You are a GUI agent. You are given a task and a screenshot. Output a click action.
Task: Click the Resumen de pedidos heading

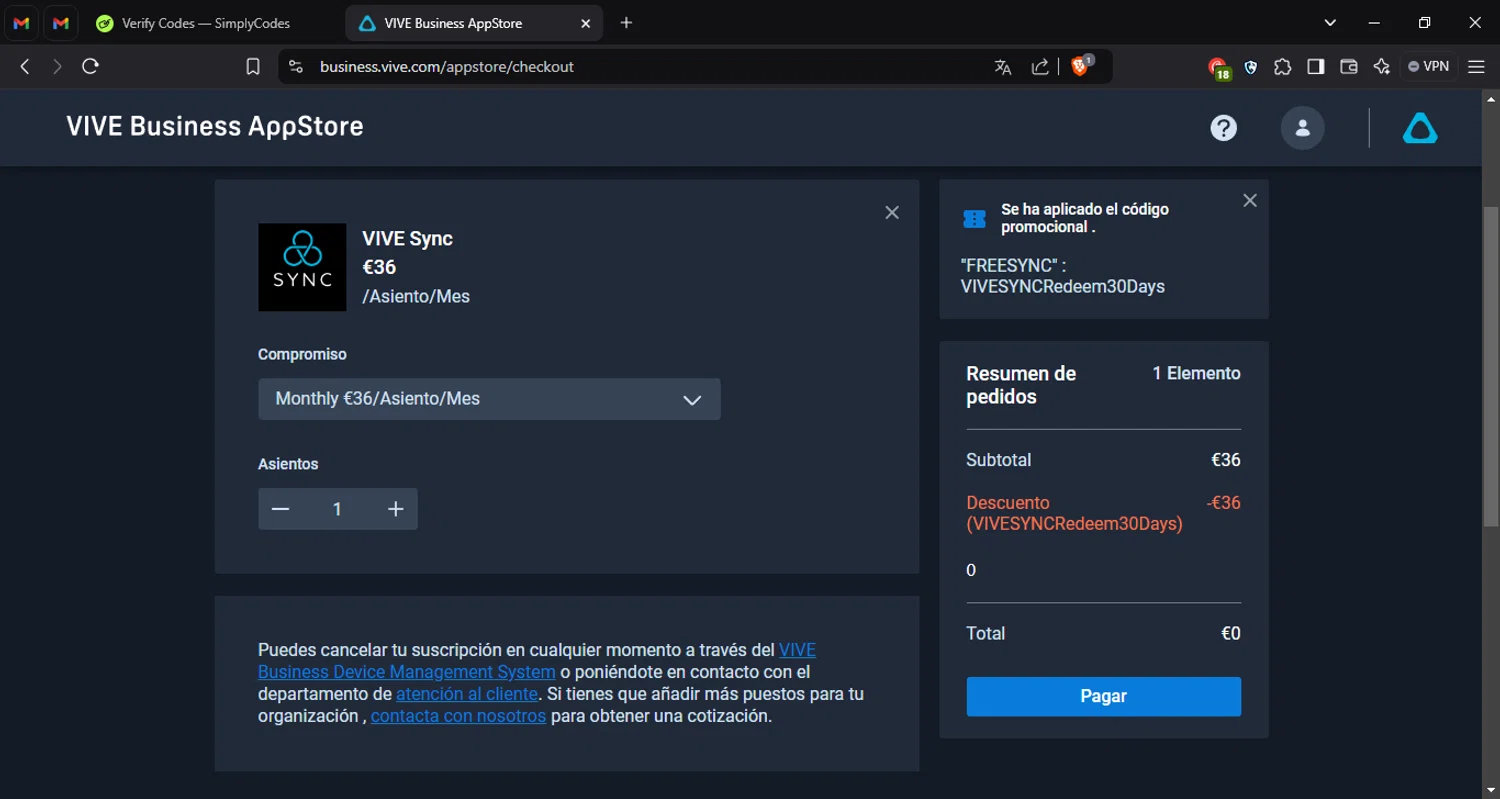pos(1021,385)
